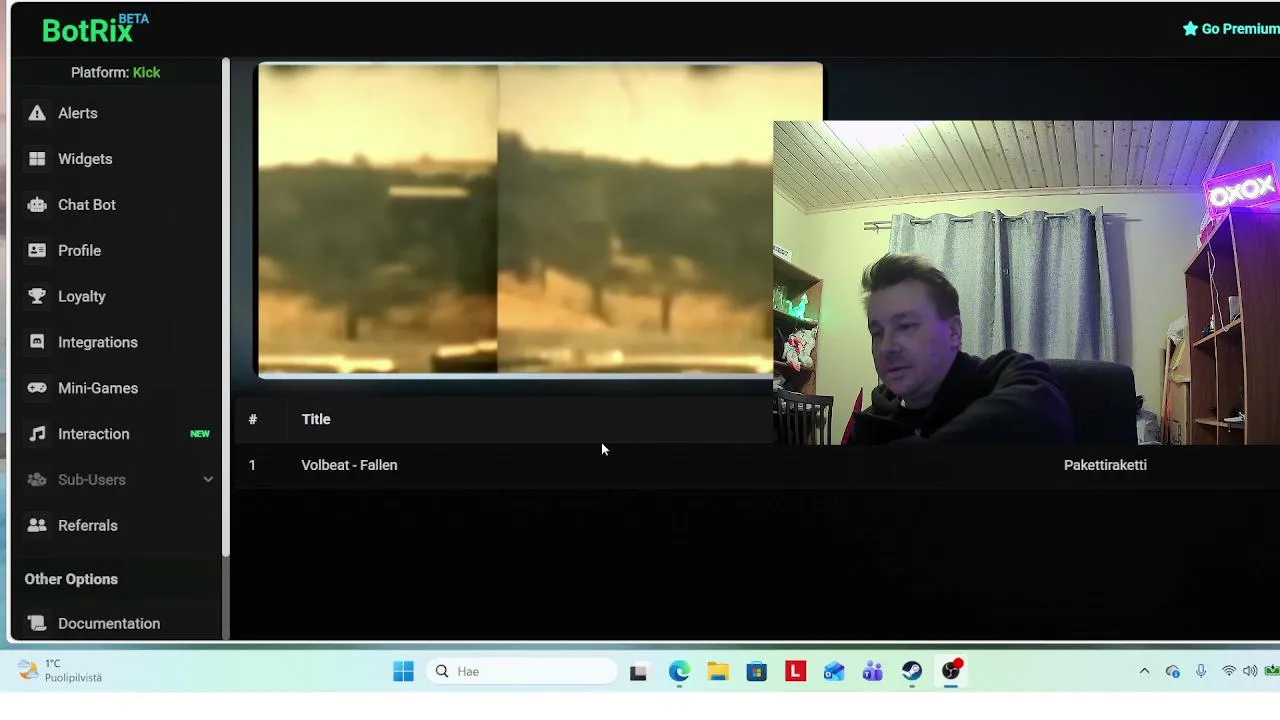Click the Referrals people icon
The width and height of the screenshot is (1280, 720).
click(37, 525)
